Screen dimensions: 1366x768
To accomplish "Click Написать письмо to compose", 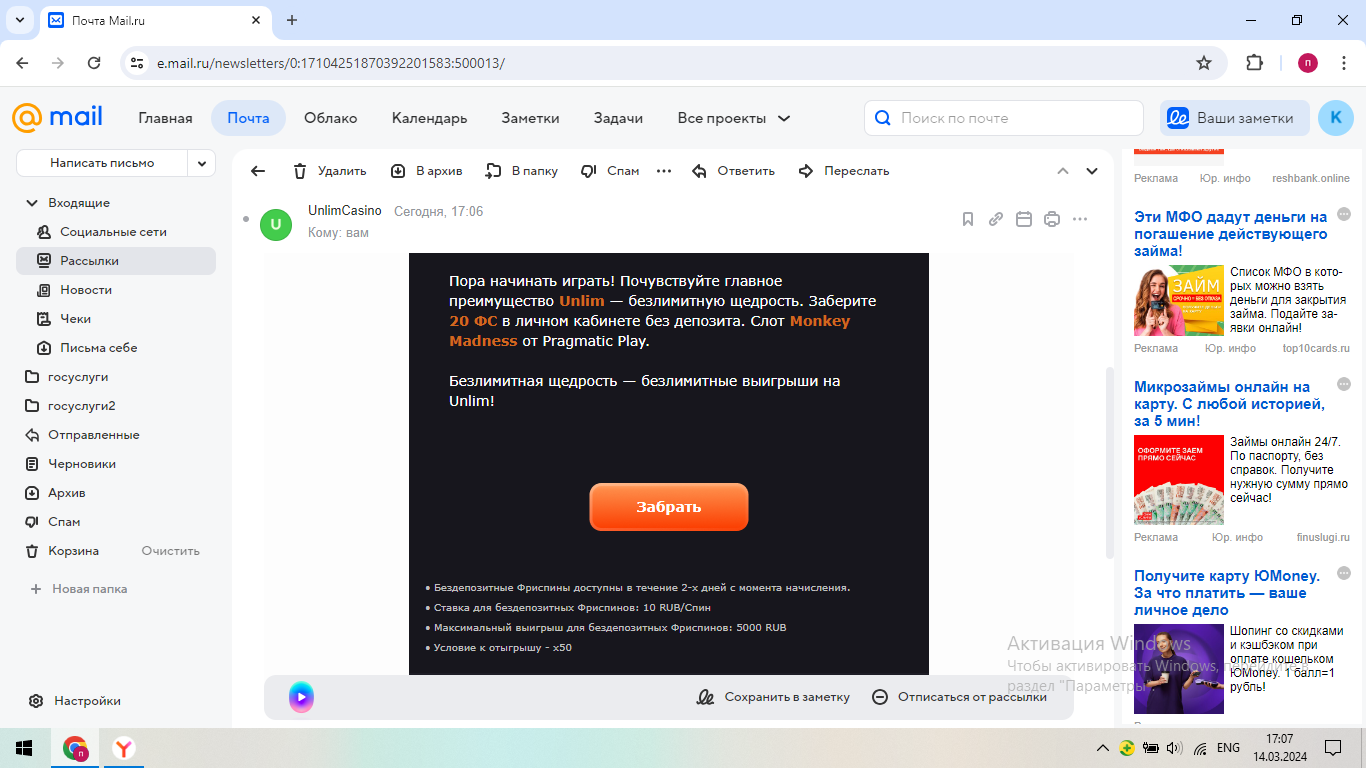I will (102, 163).
